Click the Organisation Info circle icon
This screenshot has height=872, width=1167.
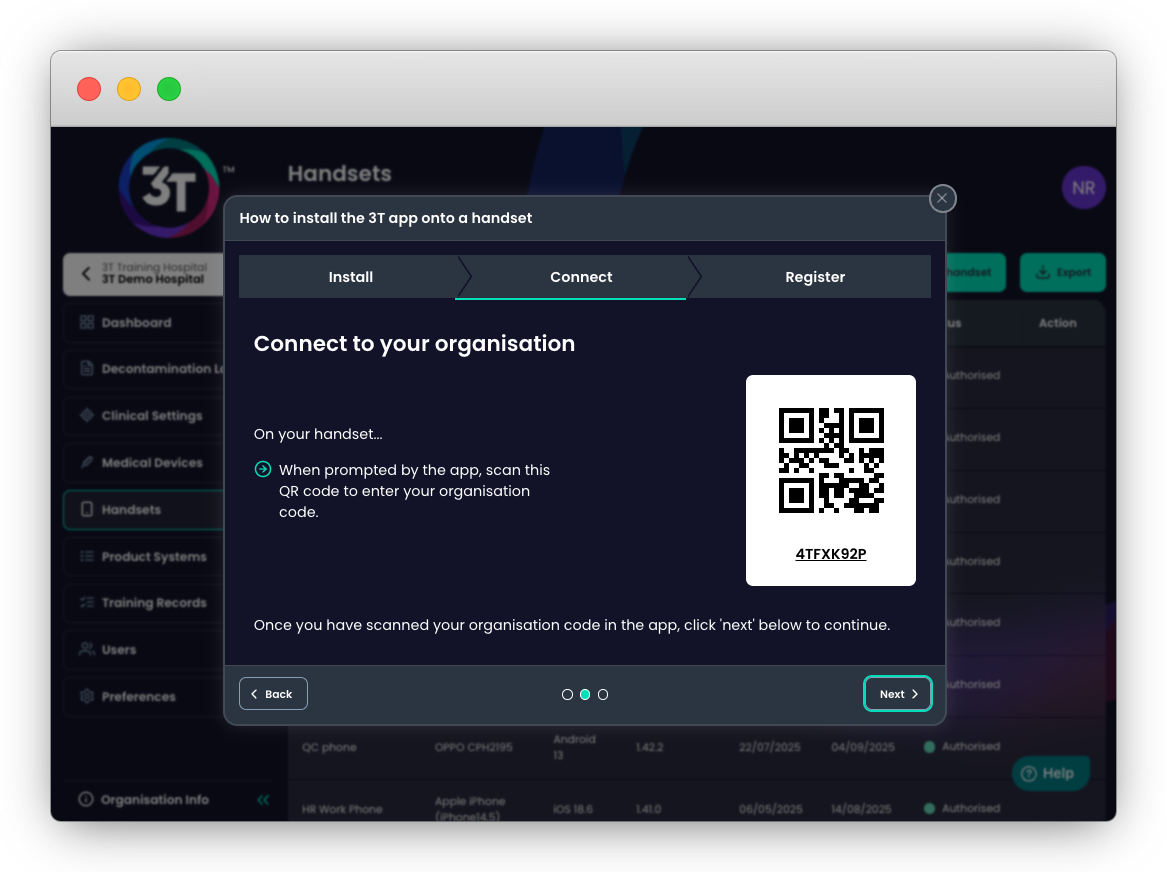[x=86, y=799]
